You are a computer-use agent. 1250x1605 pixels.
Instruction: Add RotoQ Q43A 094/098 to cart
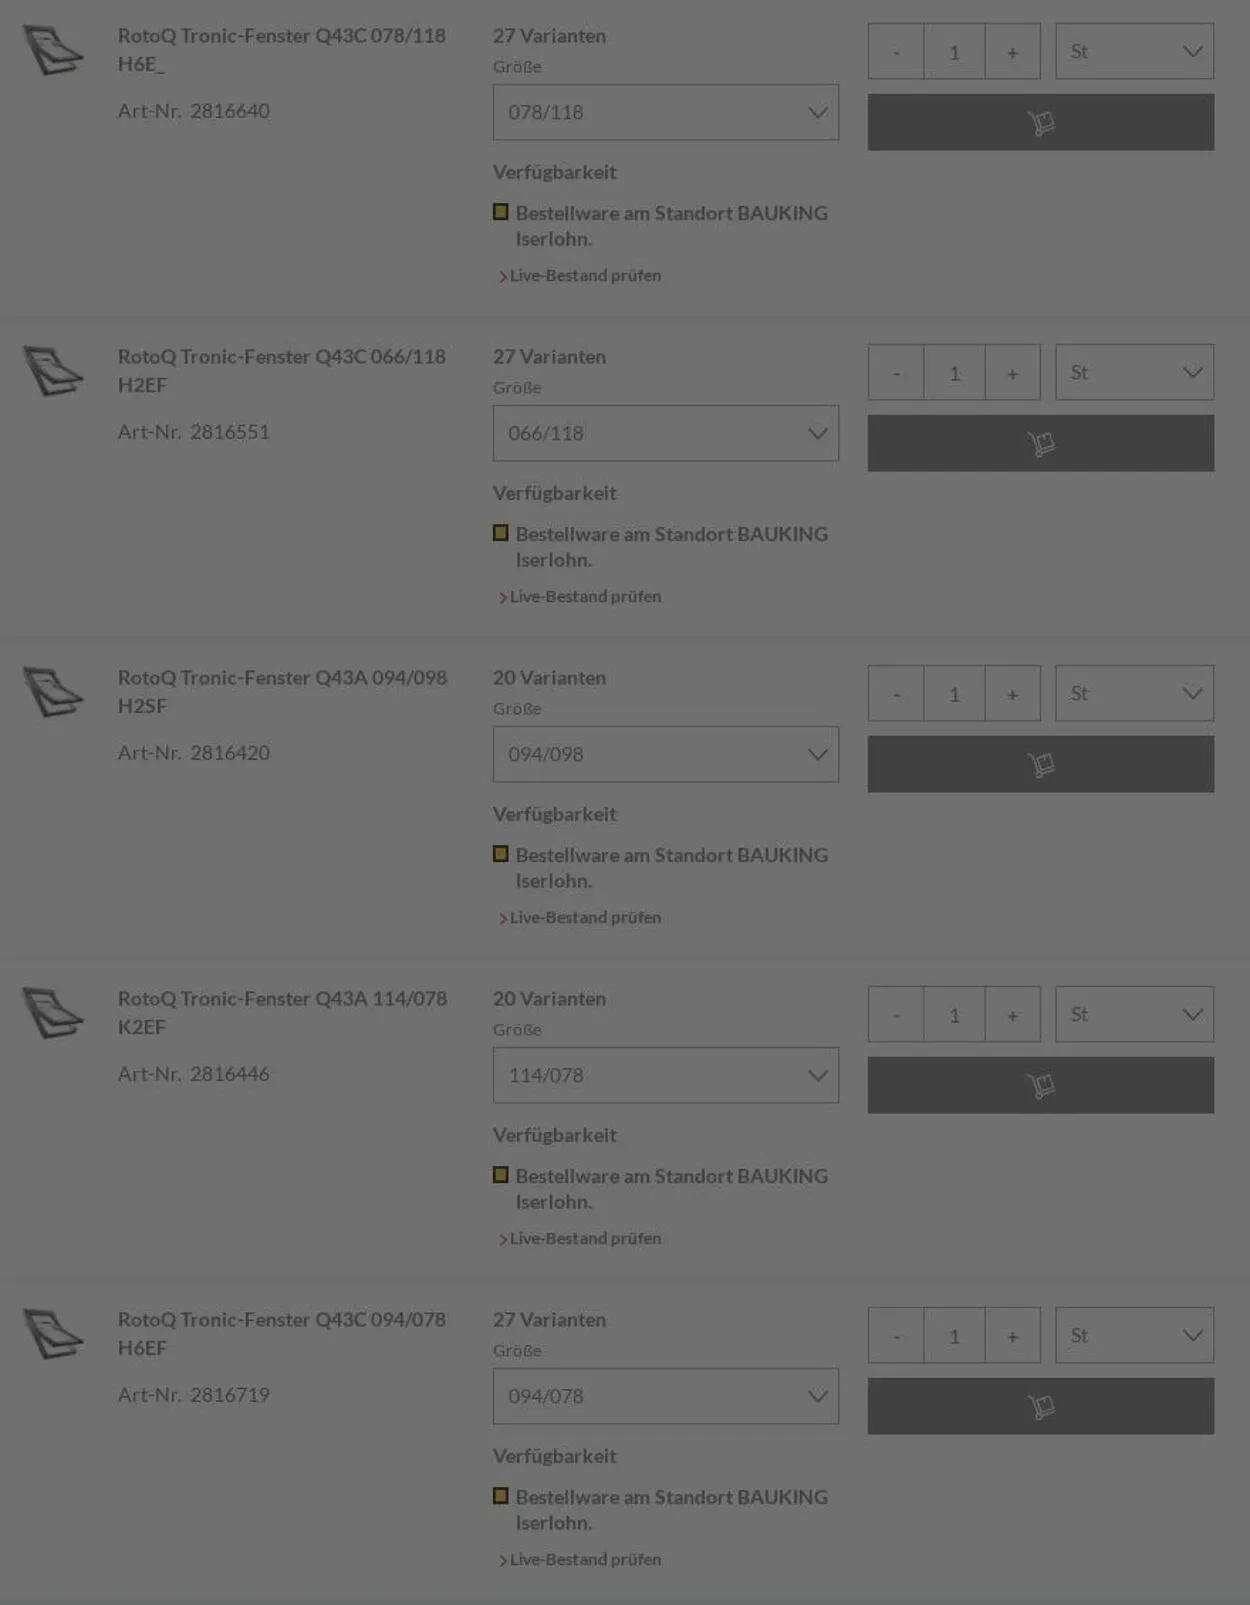1040,764
